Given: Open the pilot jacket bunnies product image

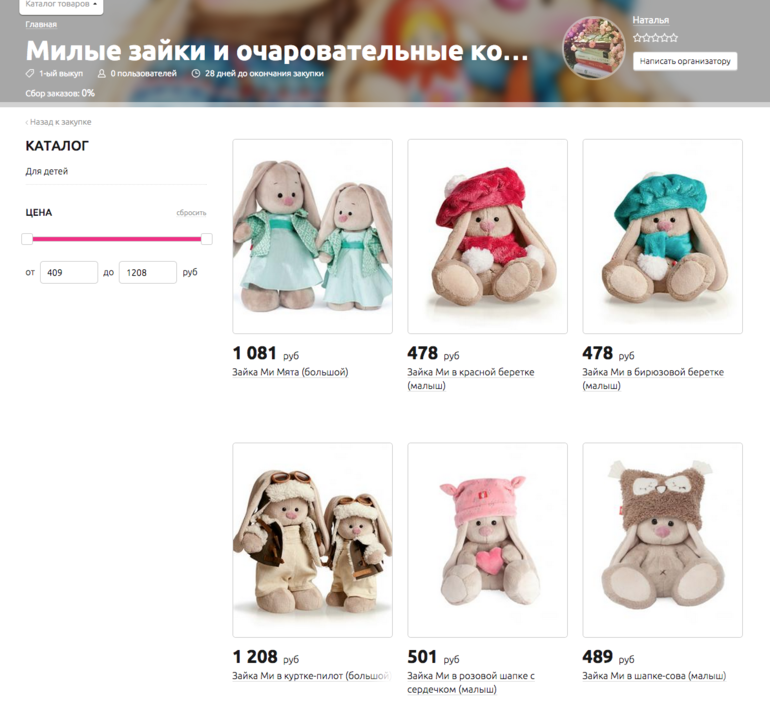Looking at the screenshot, I should 312,540.
